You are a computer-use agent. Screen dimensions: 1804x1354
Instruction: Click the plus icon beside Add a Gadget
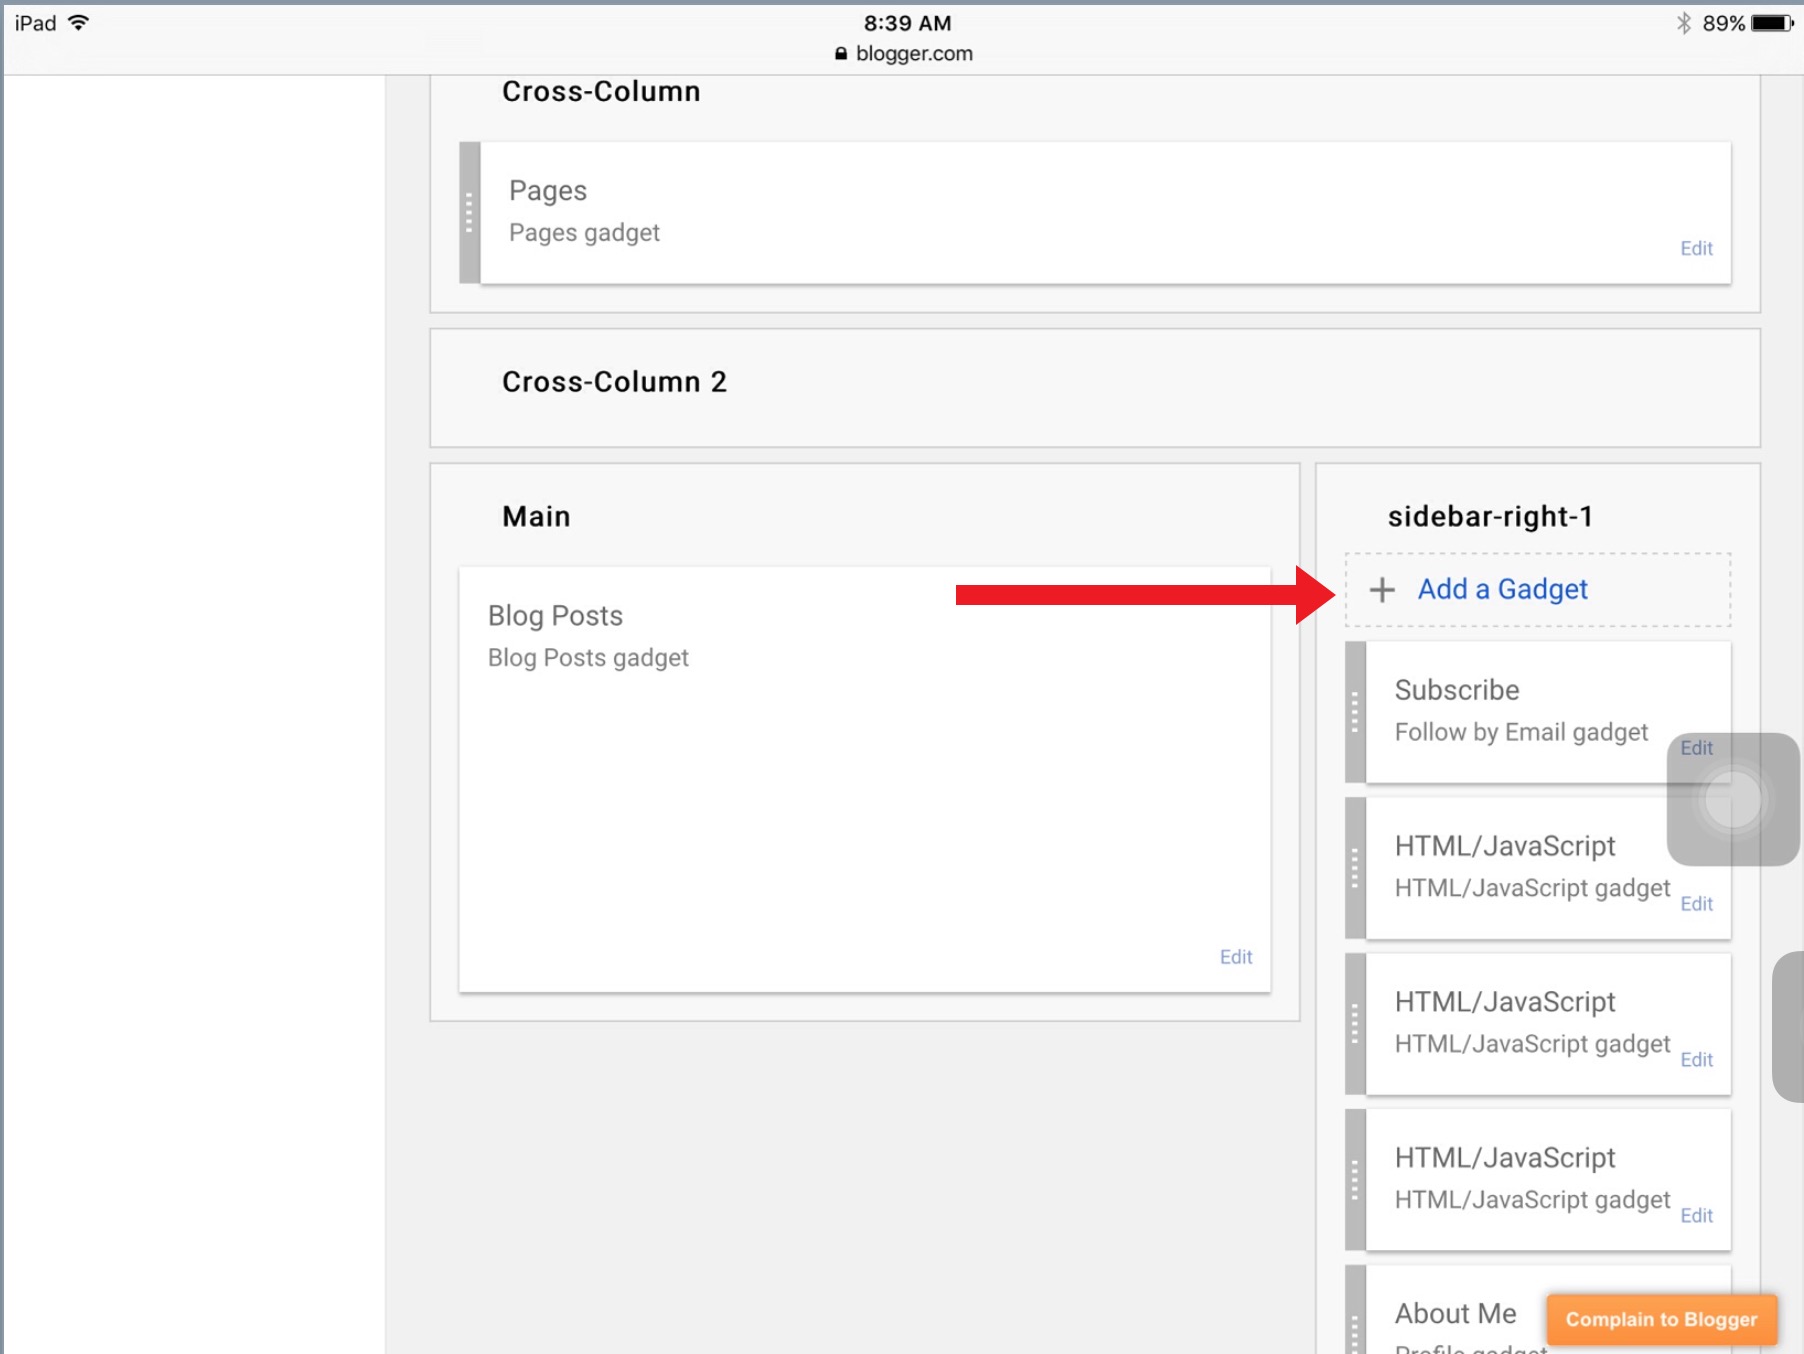click(1382, 590)
